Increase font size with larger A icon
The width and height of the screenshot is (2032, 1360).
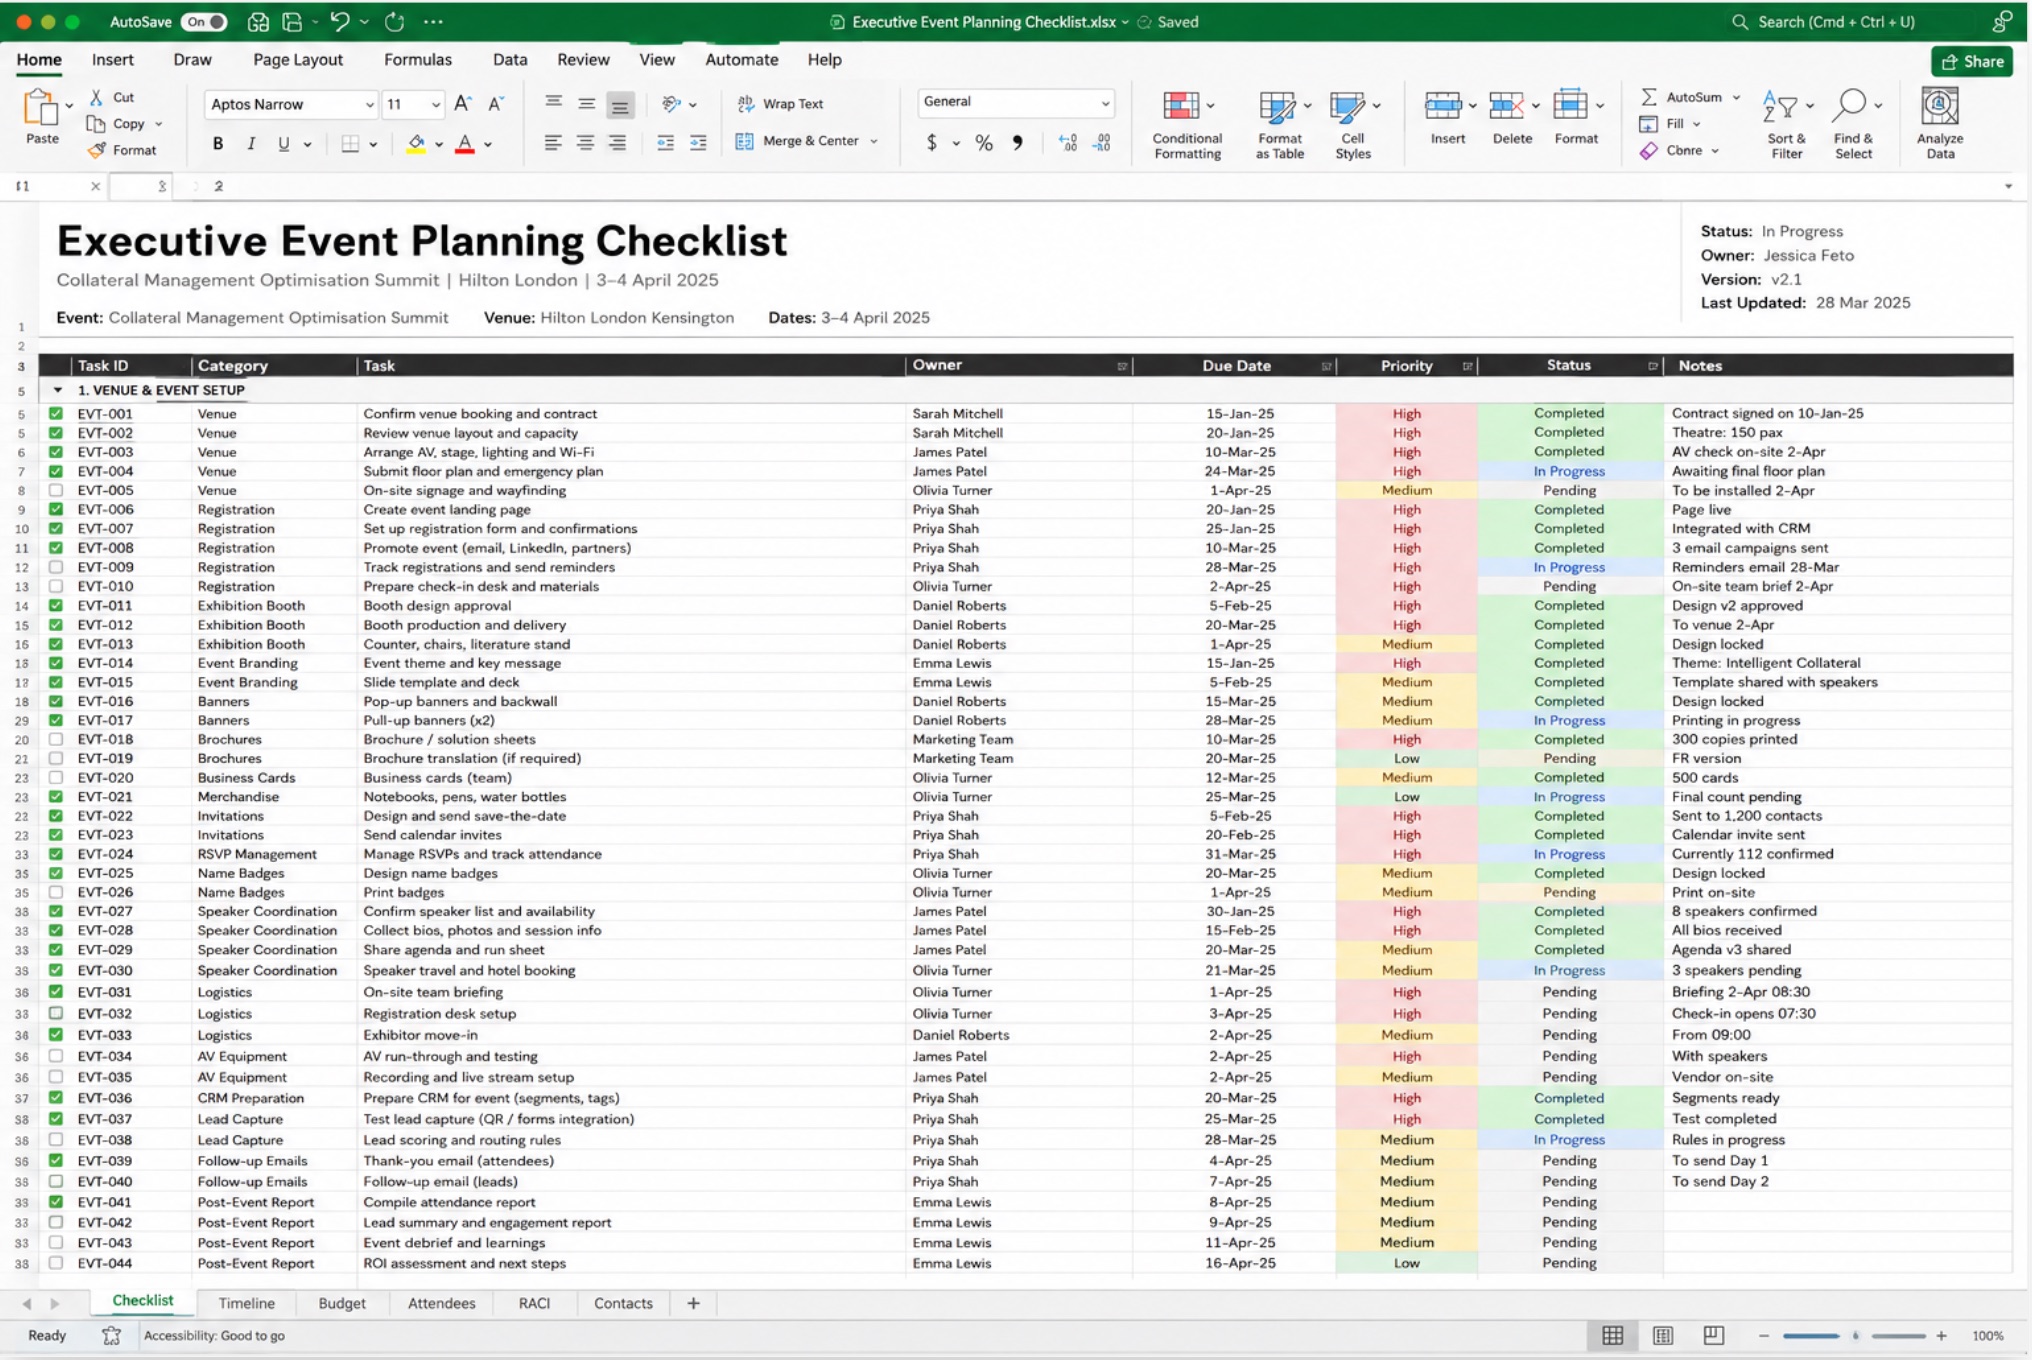coord(462,104)
